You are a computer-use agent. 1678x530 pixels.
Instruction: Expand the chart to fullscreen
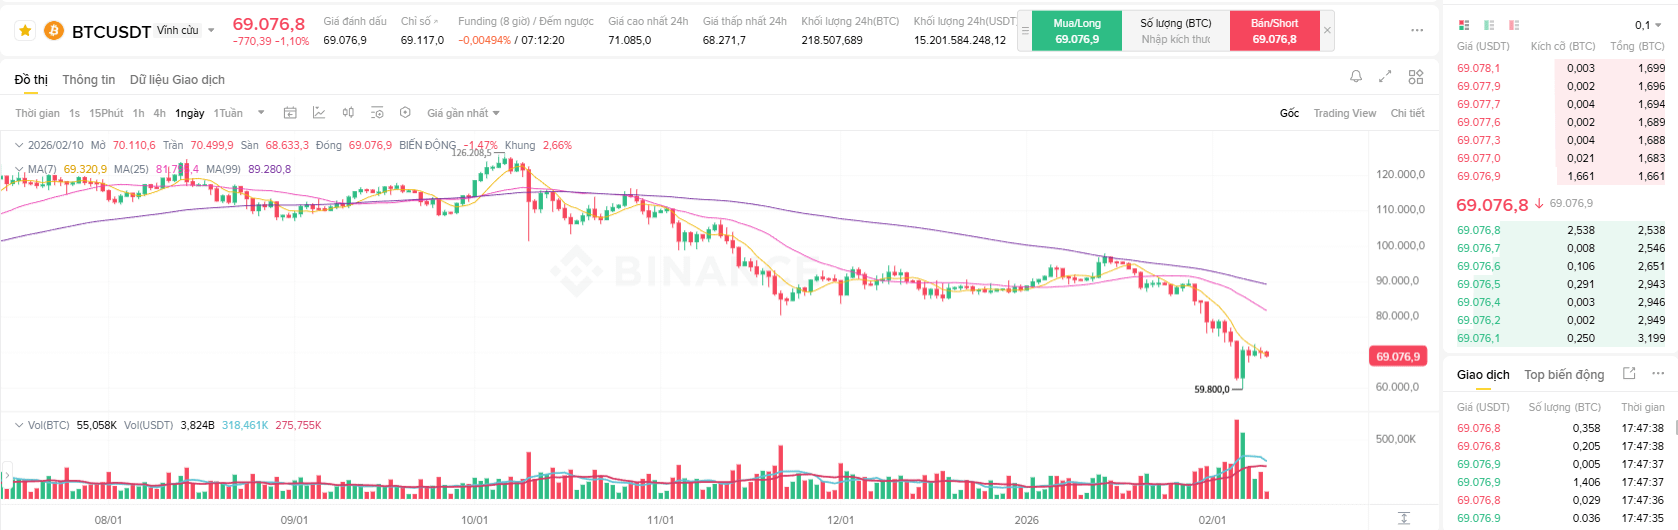click(1385, 76)
